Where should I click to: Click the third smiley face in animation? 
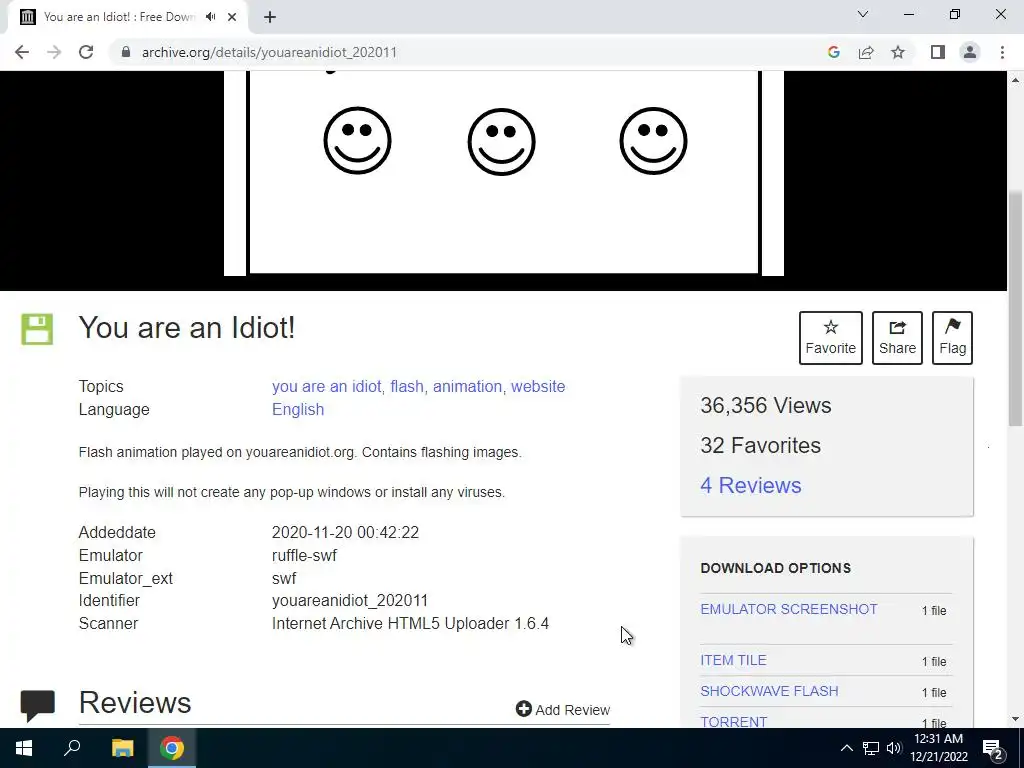653,140
